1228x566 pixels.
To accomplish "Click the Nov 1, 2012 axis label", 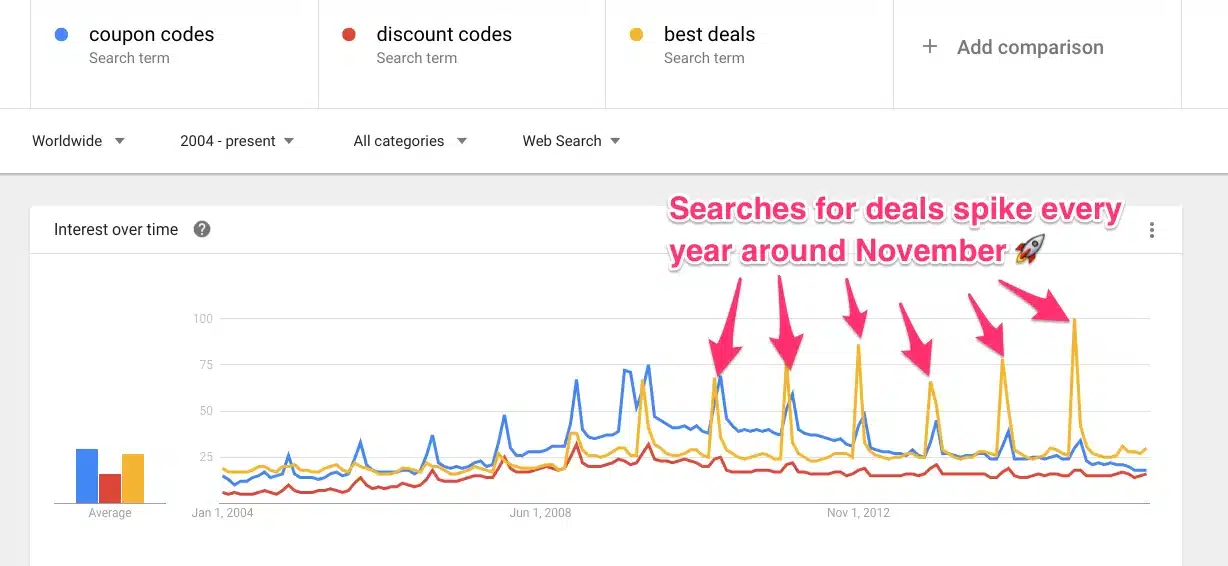I will tap(858, 513).
